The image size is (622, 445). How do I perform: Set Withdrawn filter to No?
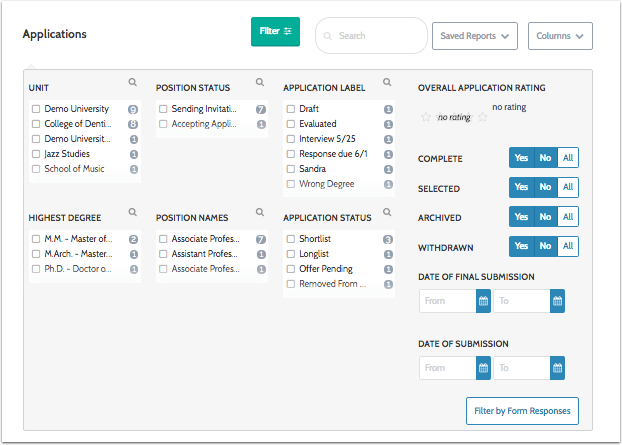click(x=546, y=246)
